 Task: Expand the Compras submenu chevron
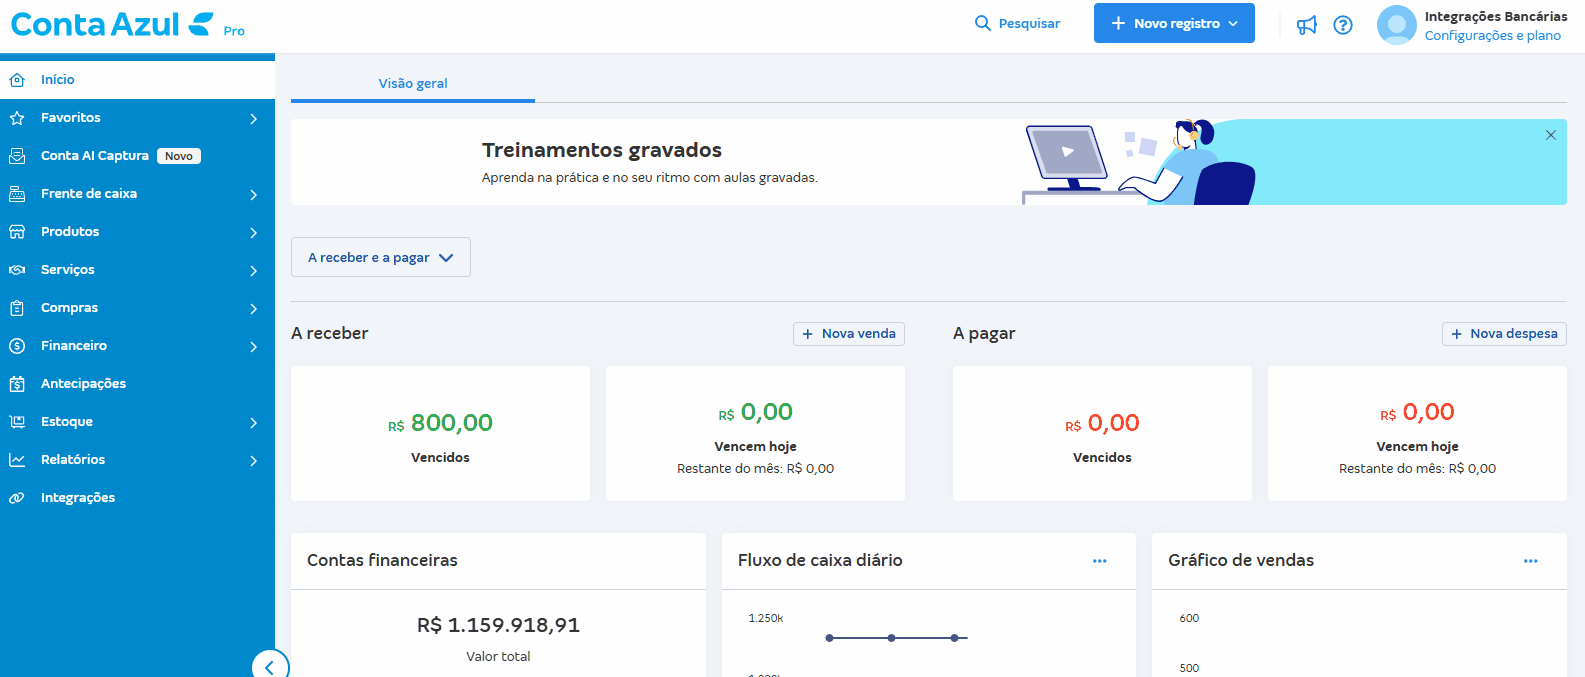tap(254, 309)
